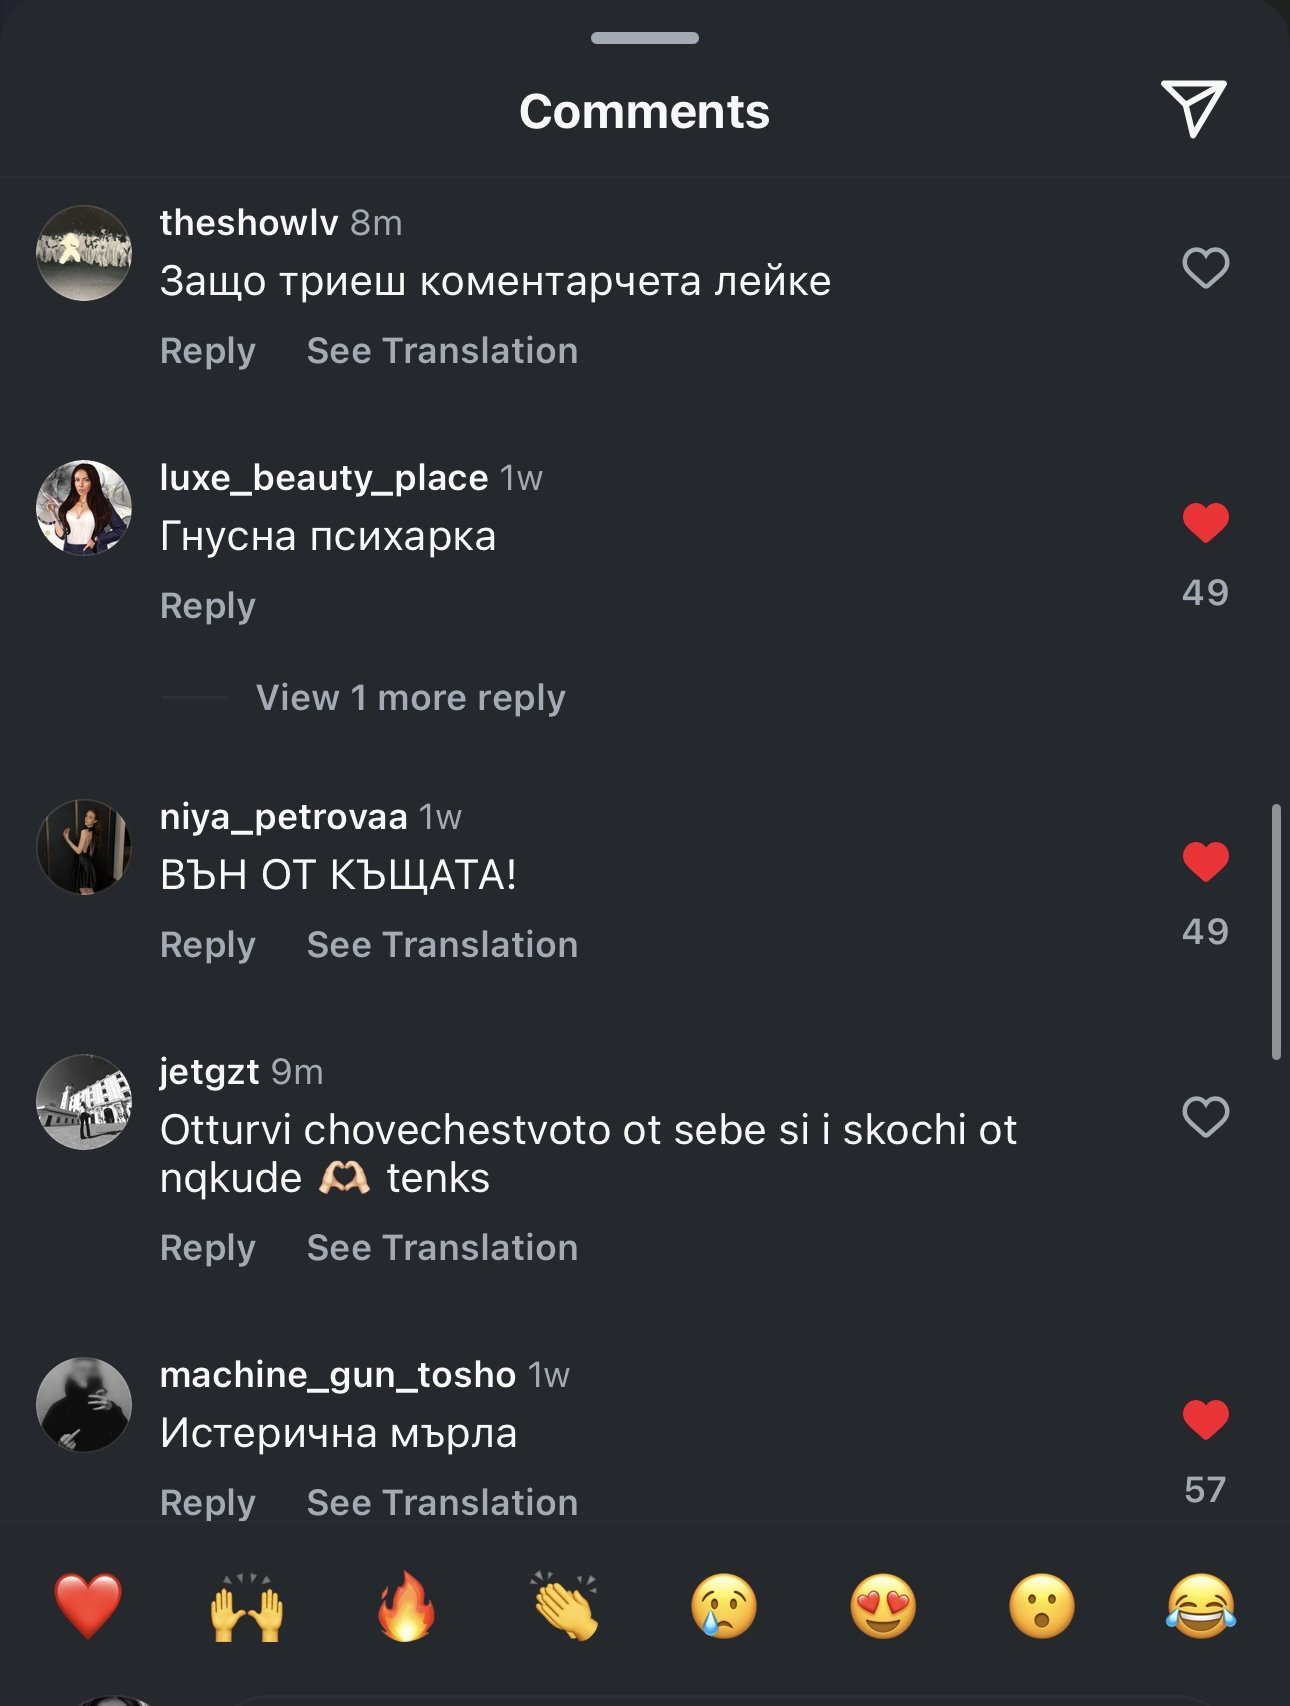Tap the share paper-plane icon
The width and height of the screenshot is (1290, 1706).
pyautogui.click(x=1193, y=108)
